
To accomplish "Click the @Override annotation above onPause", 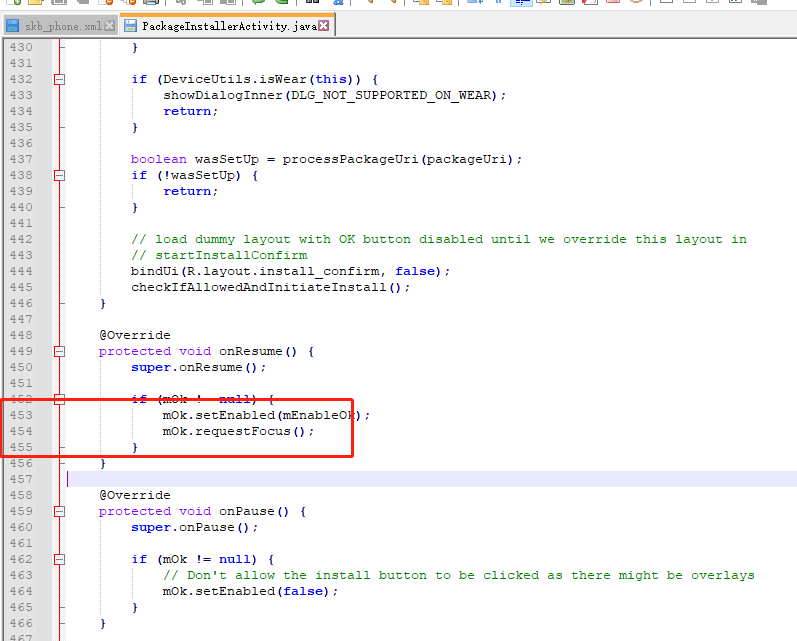I will (135, 495).
